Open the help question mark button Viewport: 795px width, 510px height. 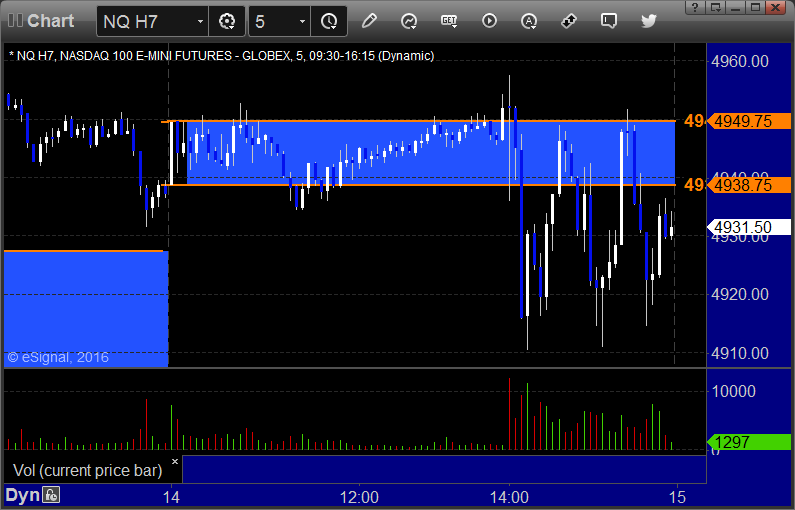coord(695,7)
